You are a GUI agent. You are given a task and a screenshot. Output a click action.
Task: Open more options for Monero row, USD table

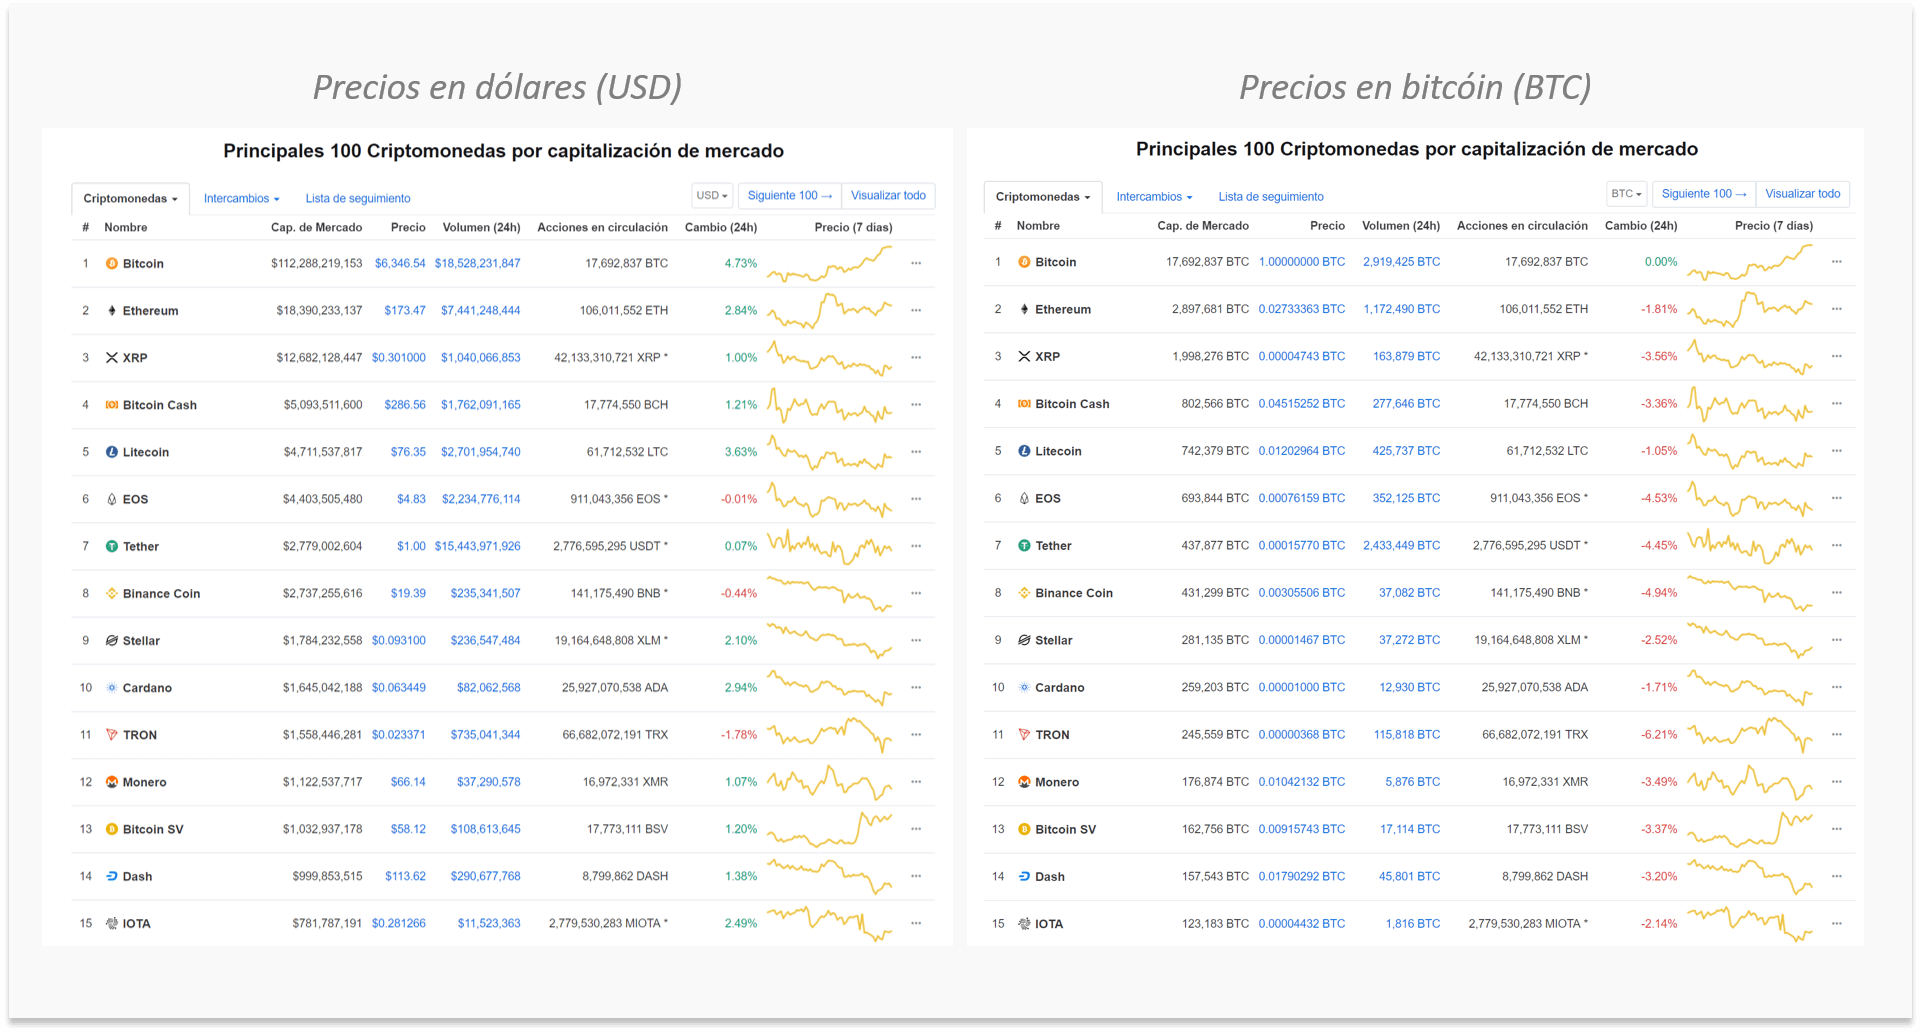[x=916, y=782]
